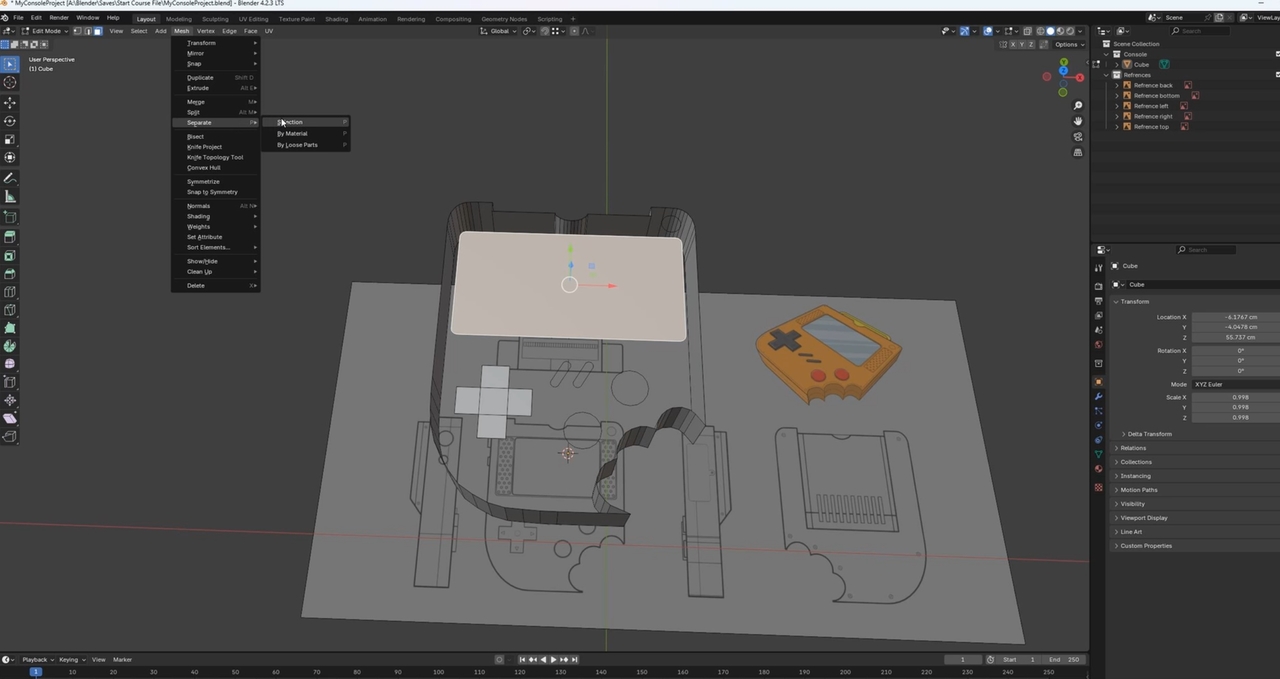Screen dimensions: 1280x679
Task: Expand Refrence back in outliner
Action: click(x=1117, y=86)
